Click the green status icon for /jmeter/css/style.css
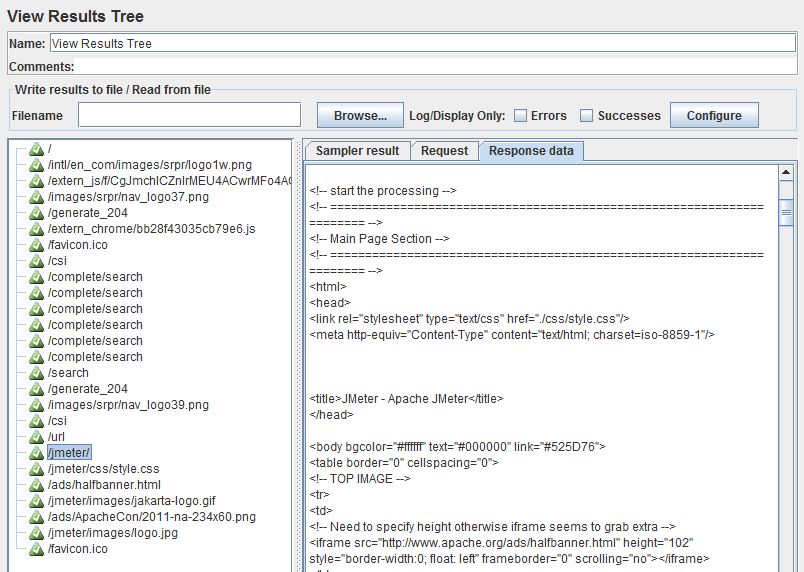Screen dimensions: 804x572 (37, 469)
